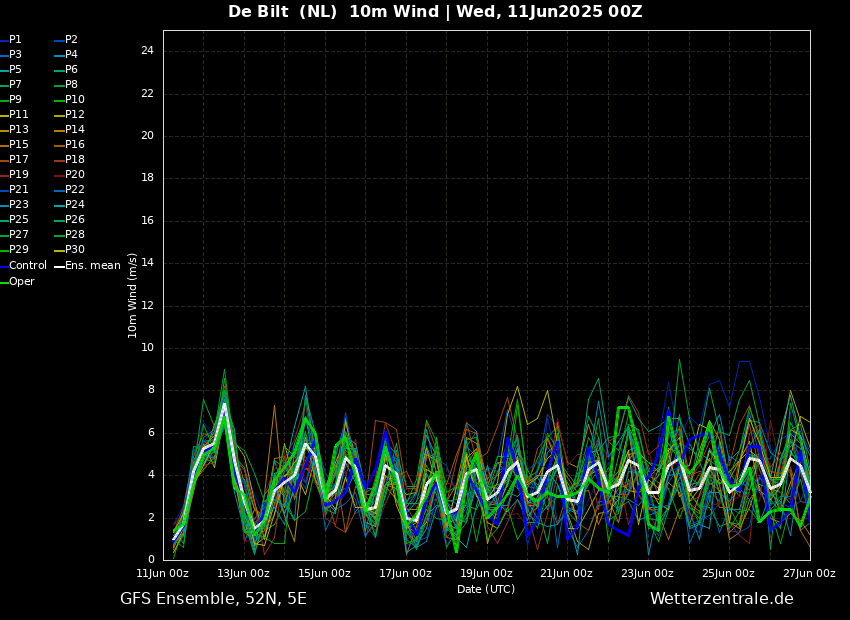The image size is (850, 620).
Task: Select the P12 legend label
Action: pos(75,115)
